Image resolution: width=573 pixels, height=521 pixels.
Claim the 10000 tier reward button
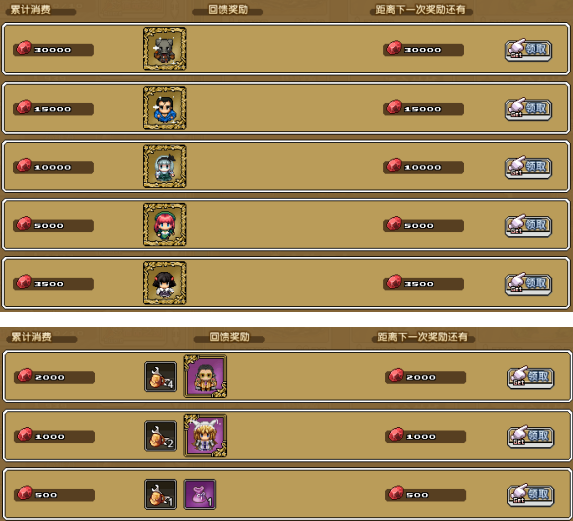(528, 167)
